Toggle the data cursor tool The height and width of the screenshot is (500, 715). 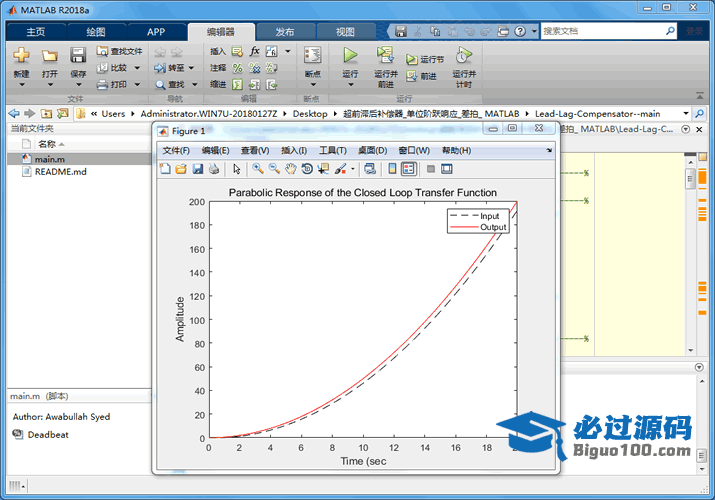[x=323, y=169]
